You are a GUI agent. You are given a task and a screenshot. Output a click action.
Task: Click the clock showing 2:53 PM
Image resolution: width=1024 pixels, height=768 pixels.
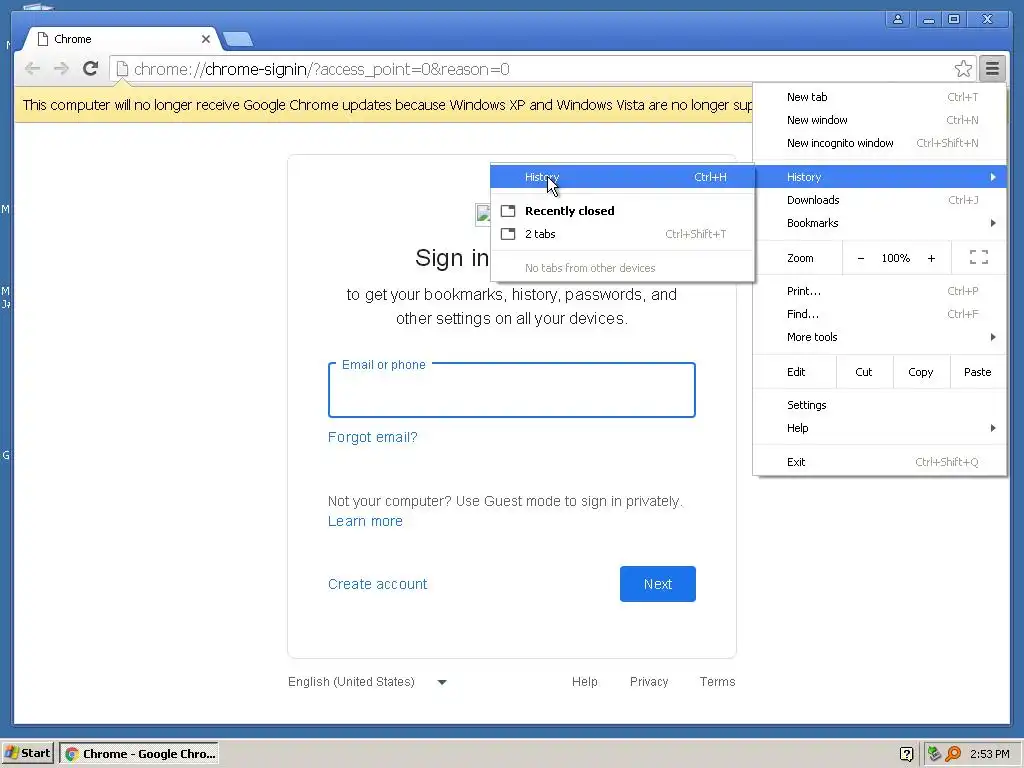tap(989, 754)
